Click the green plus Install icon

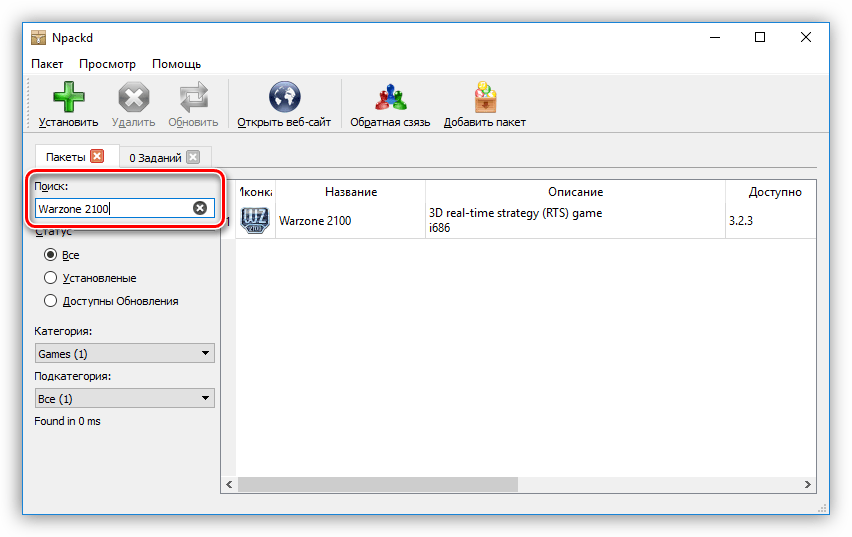click(68, 98)
